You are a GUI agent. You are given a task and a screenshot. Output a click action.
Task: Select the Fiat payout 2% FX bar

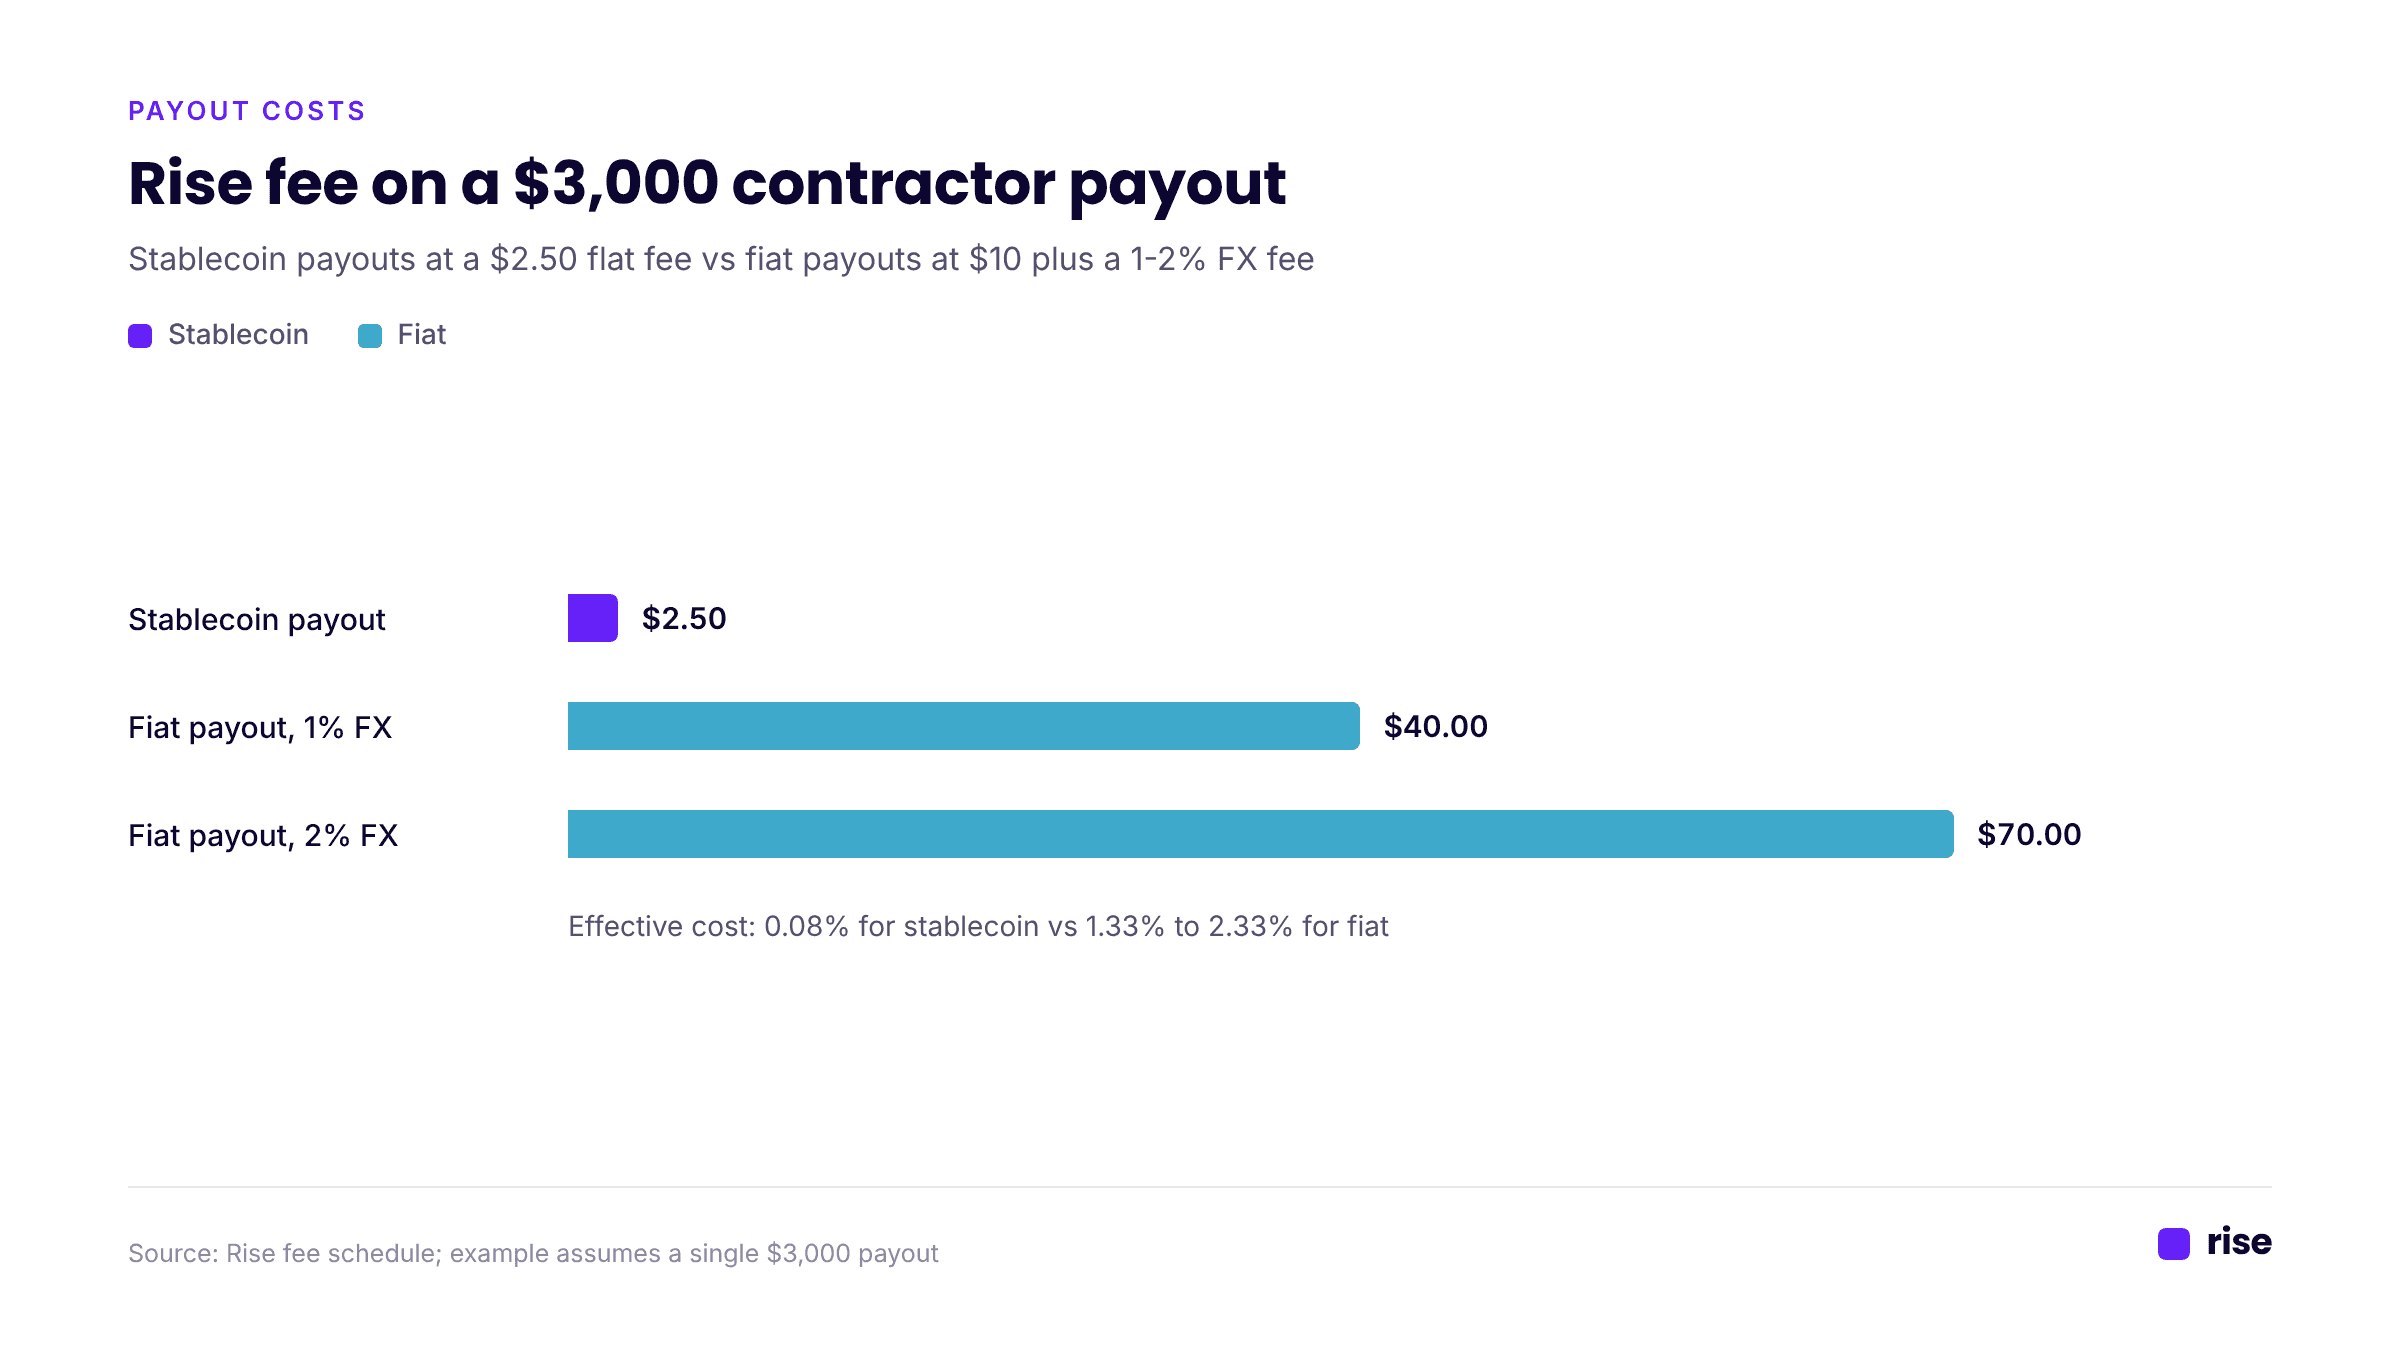click(x=1261, y=834)
